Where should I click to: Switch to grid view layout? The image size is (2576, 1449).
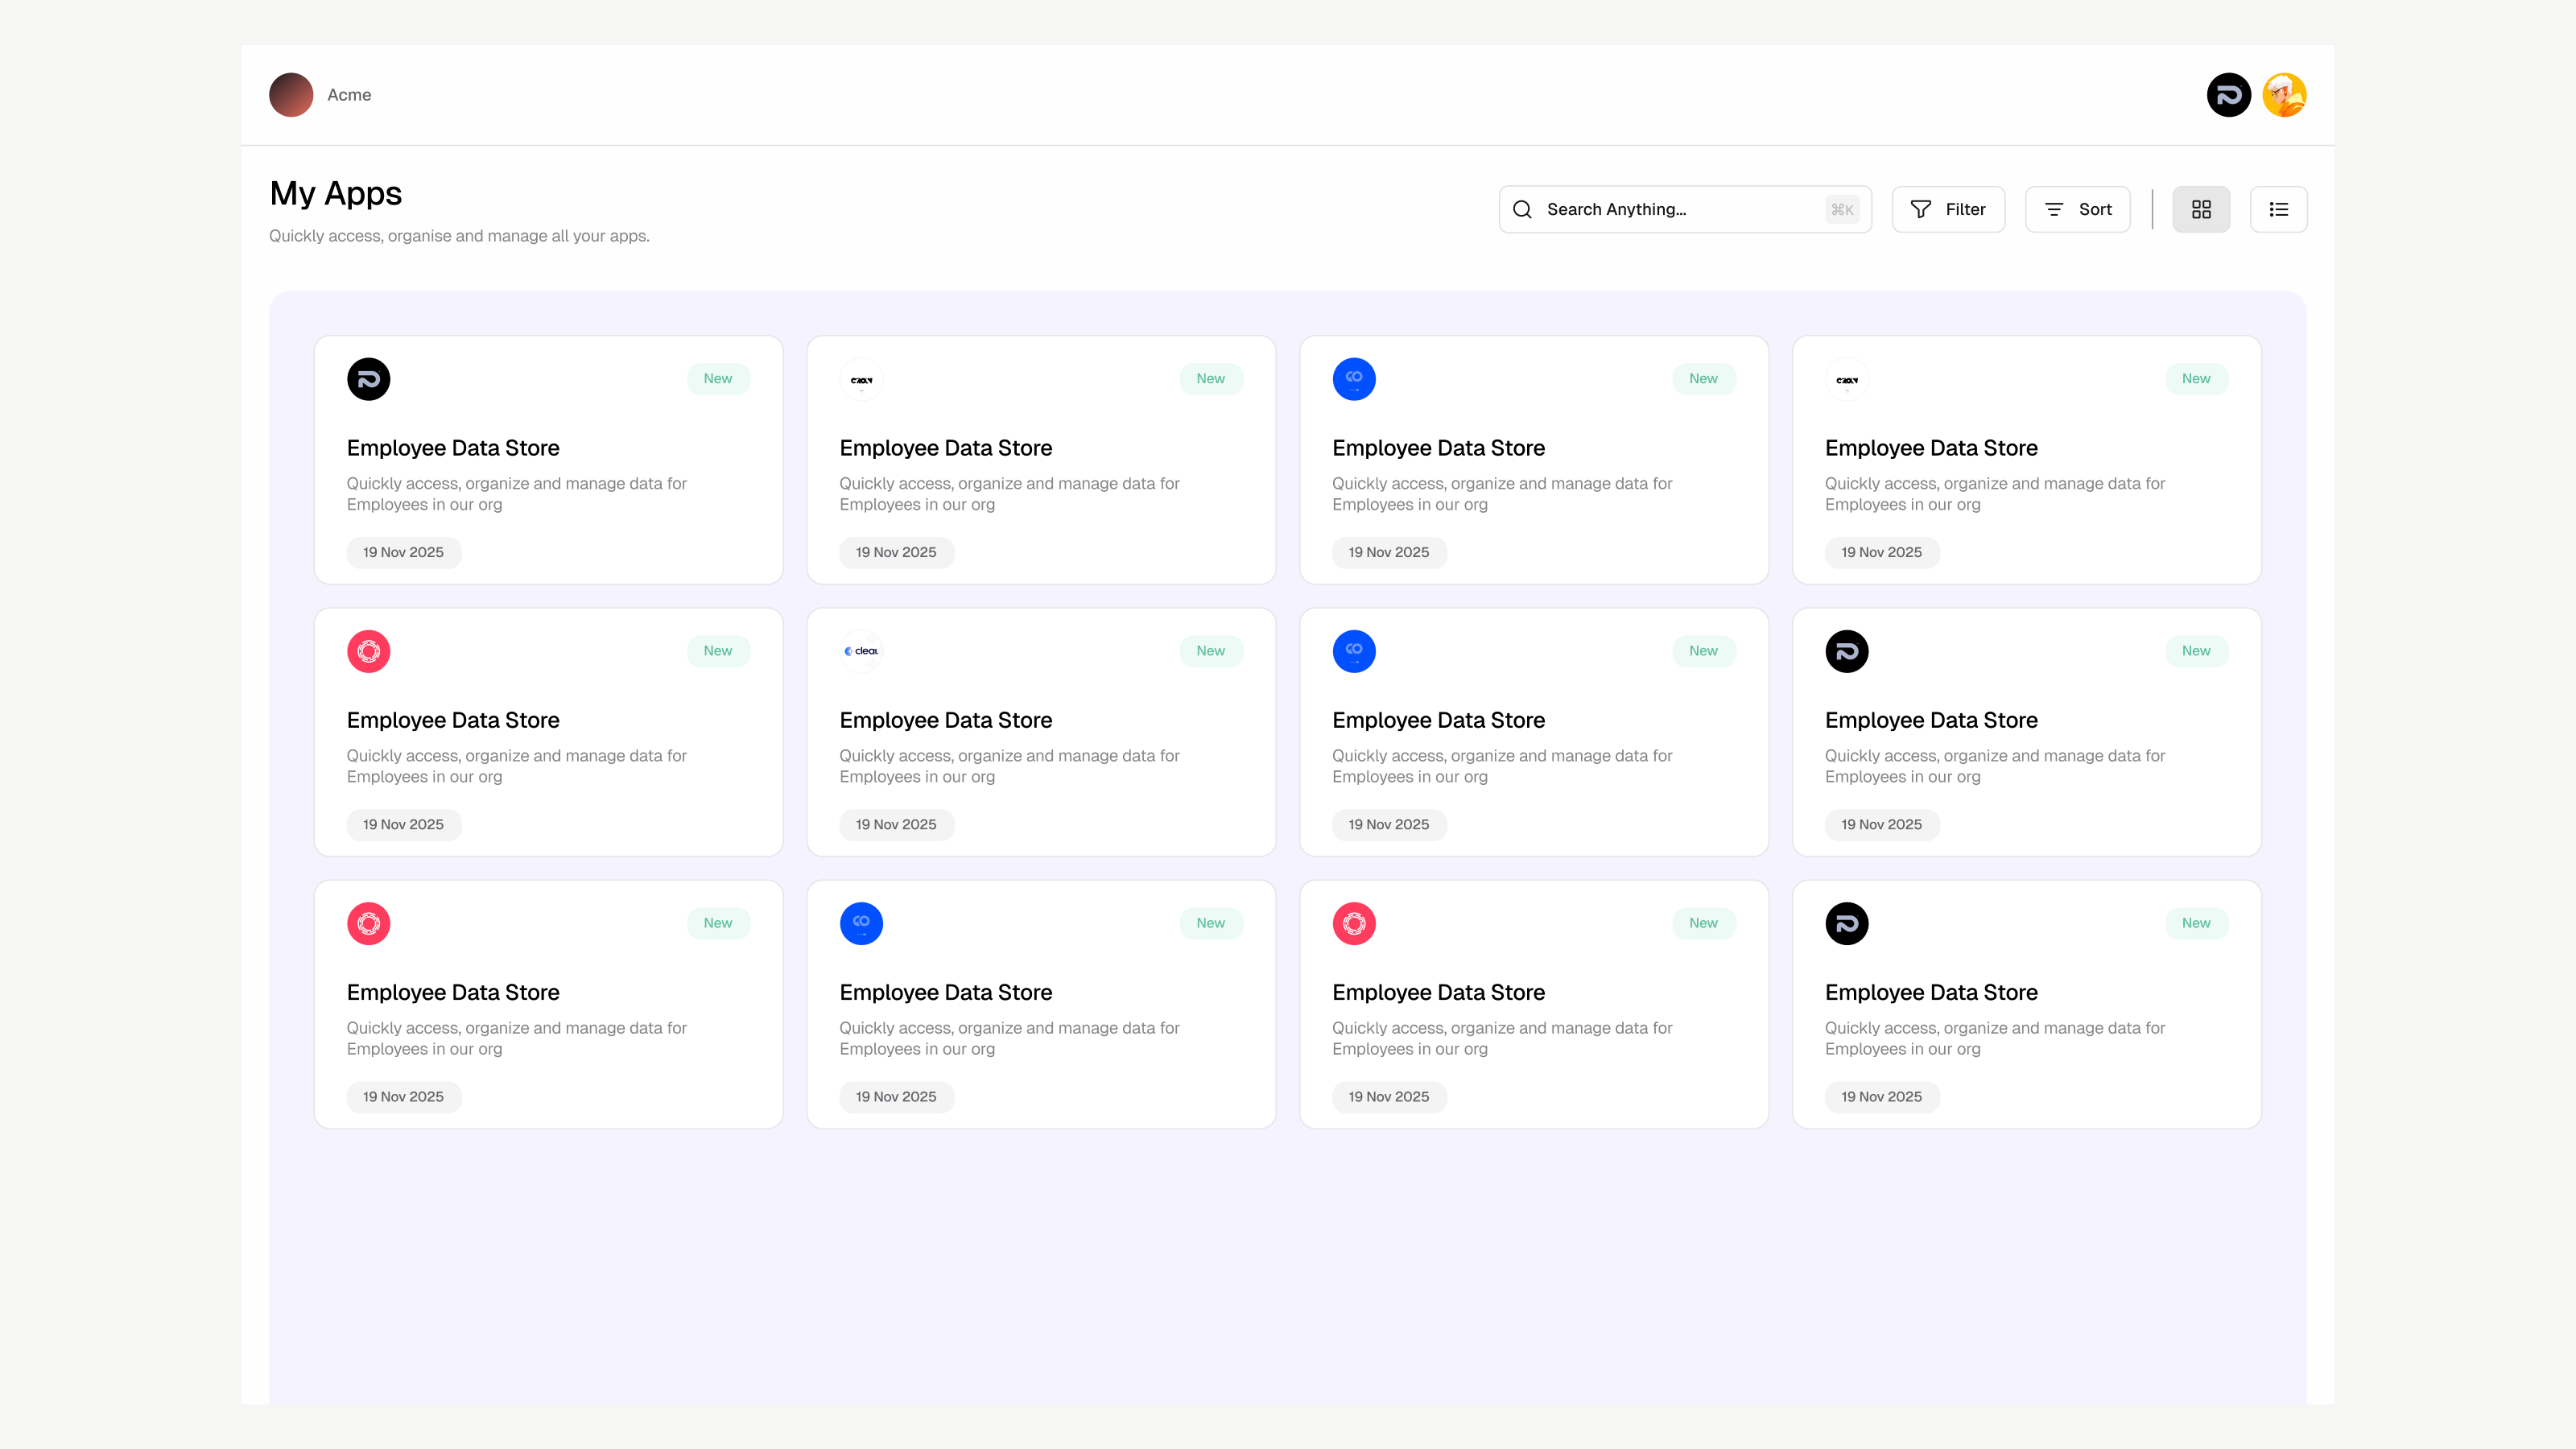pos(2201,209)
